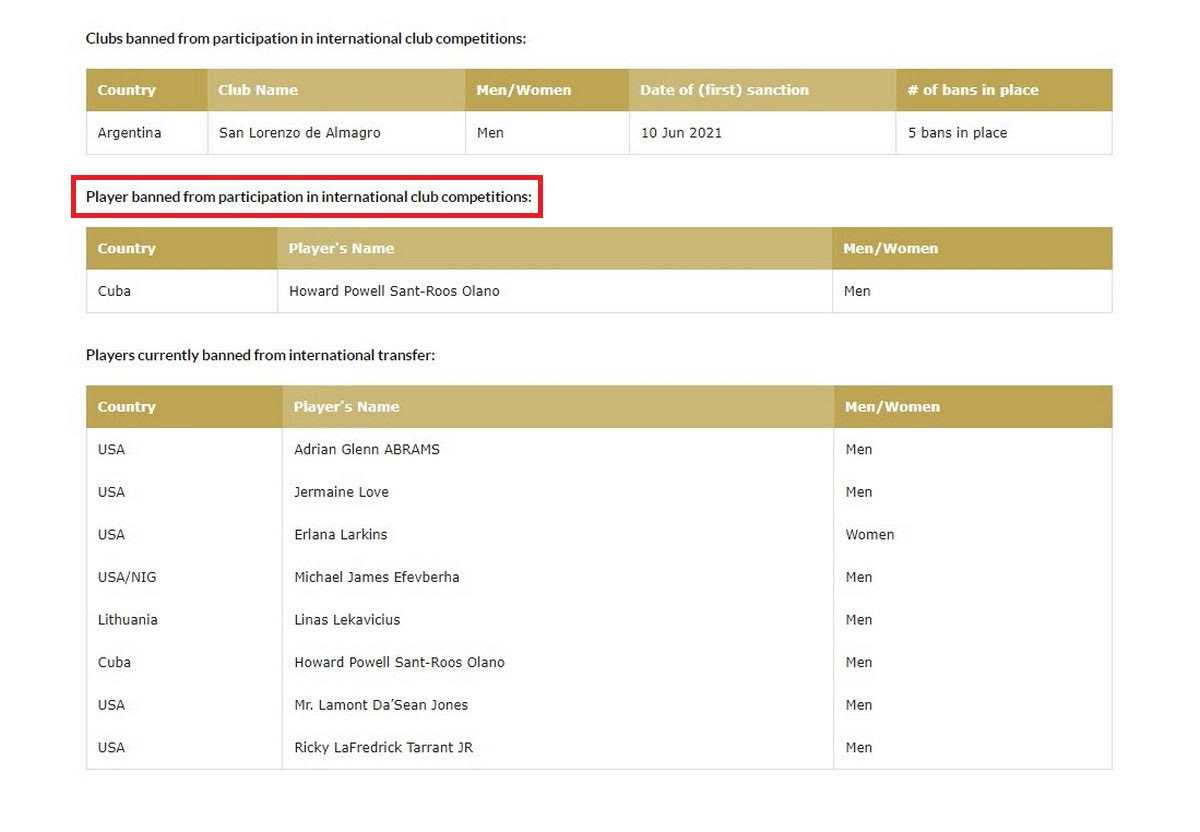Click the Argentina country cell

129,133
